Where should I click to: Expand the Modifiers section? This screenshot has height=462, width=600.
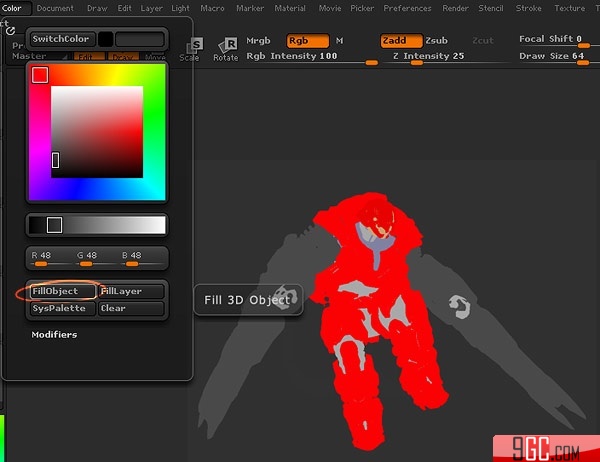coord(54,335)
